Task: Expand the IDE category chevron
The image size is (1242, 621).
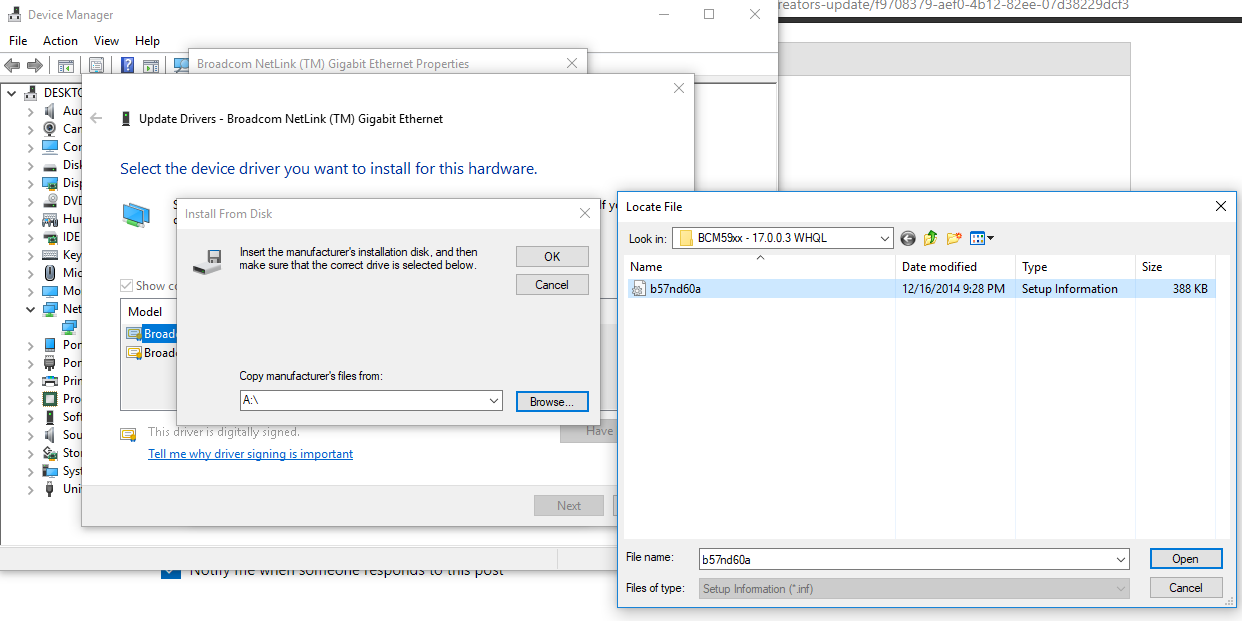Action: tap(31, 237)
